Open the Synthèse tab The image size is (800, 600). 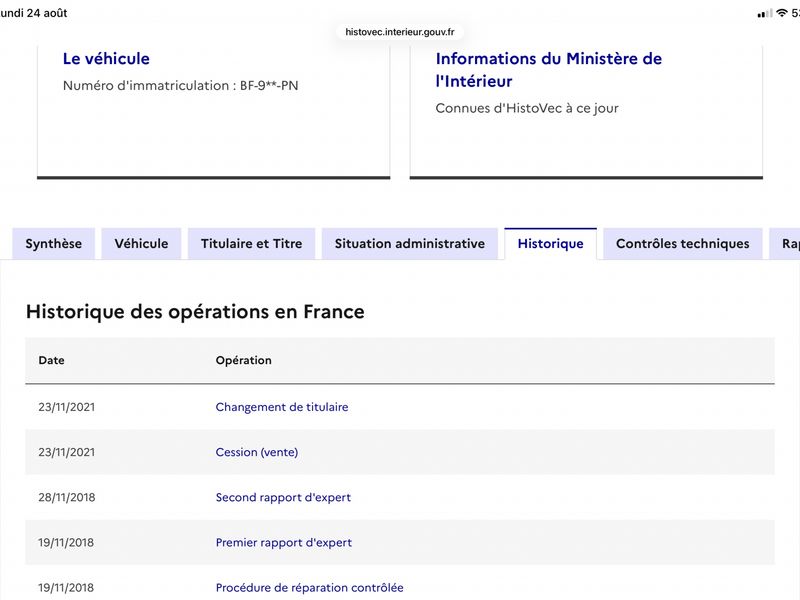pyautogui.click(x=54, y=244)
